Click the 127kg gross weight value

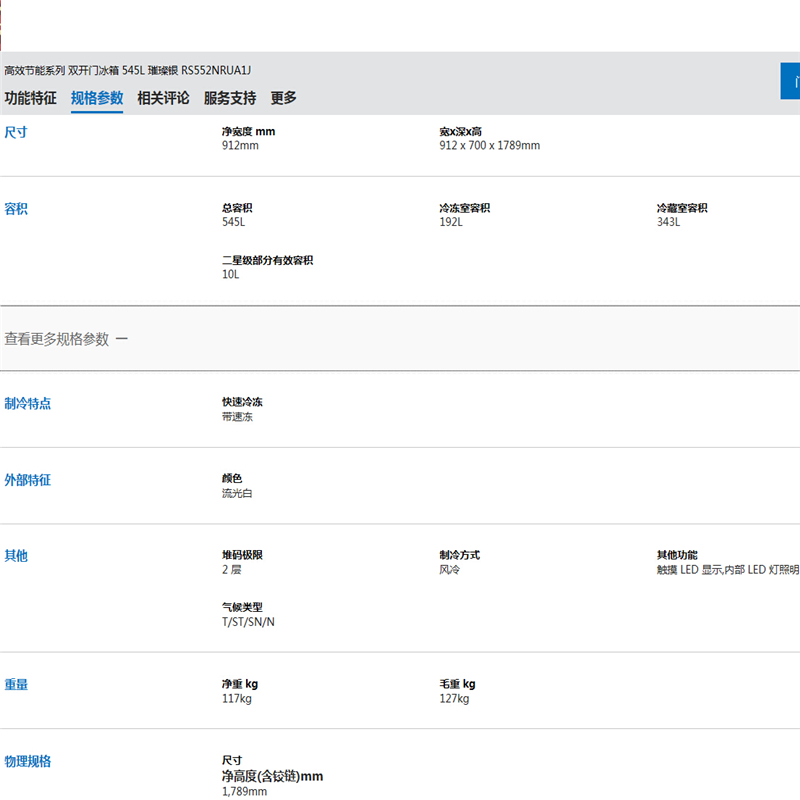point(454,698)
